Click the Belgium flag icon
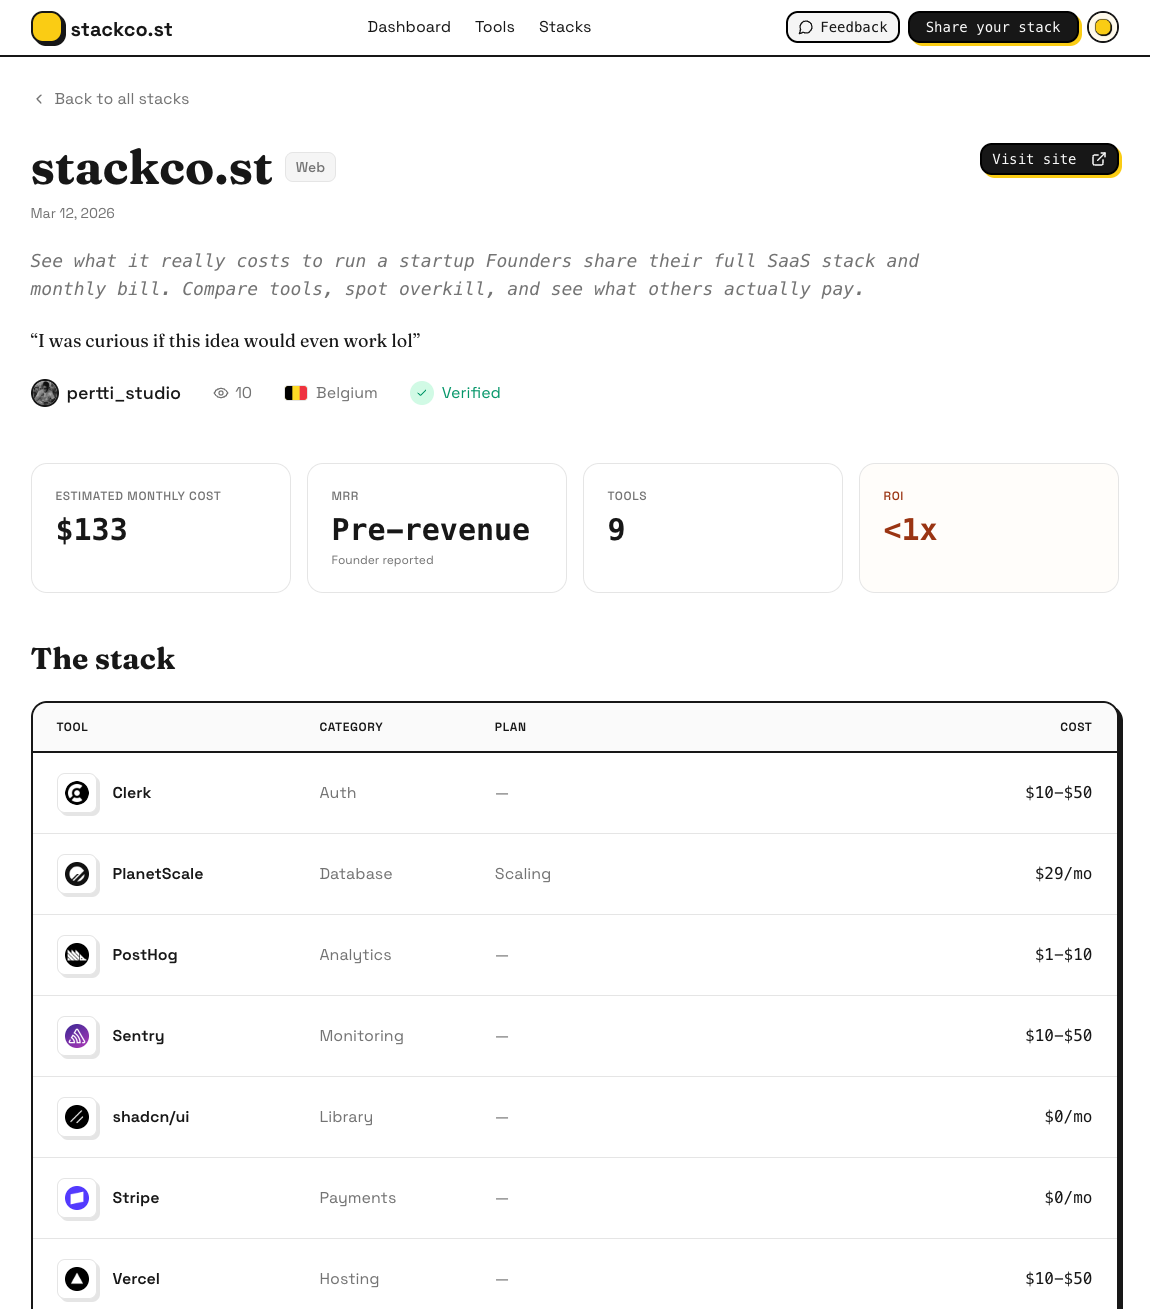 pyautogui.click(x=296, y=393)
